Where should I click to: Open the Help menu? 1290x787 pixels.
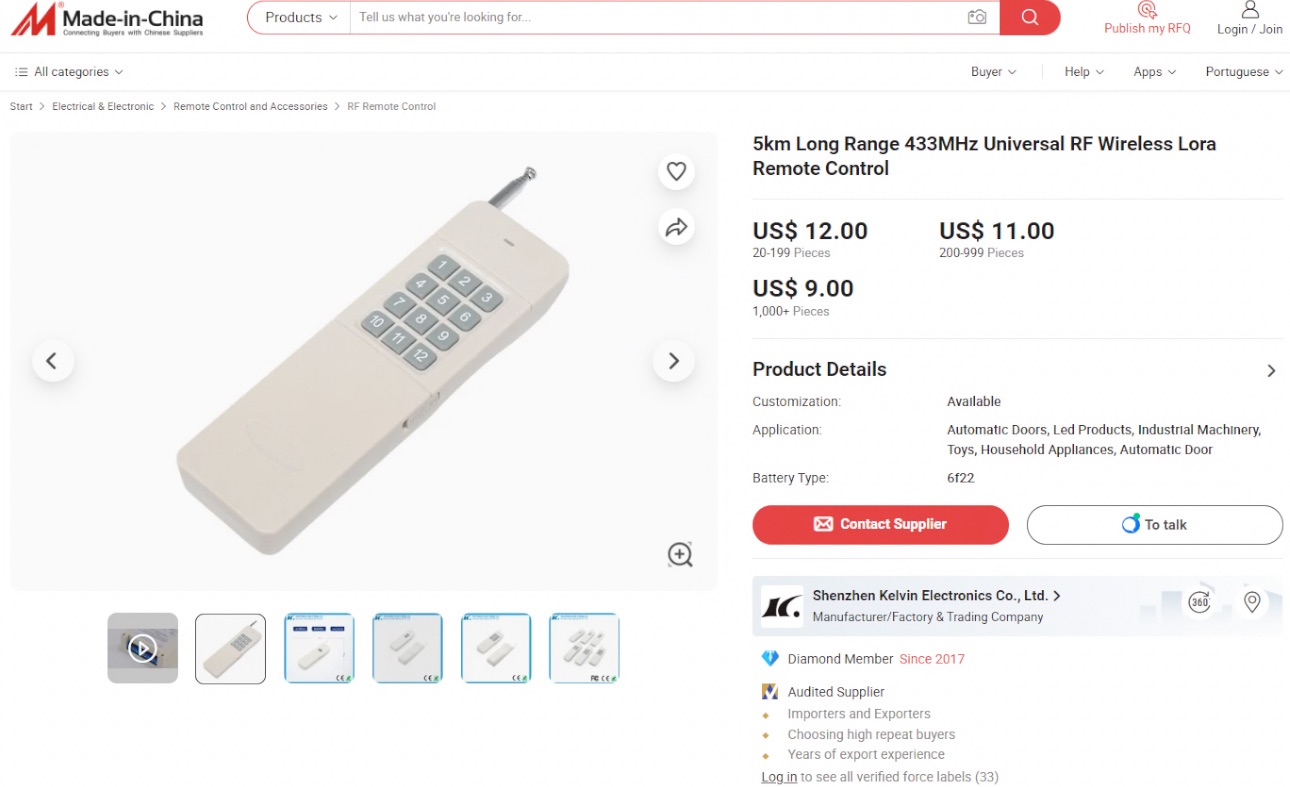(1084, 72)
